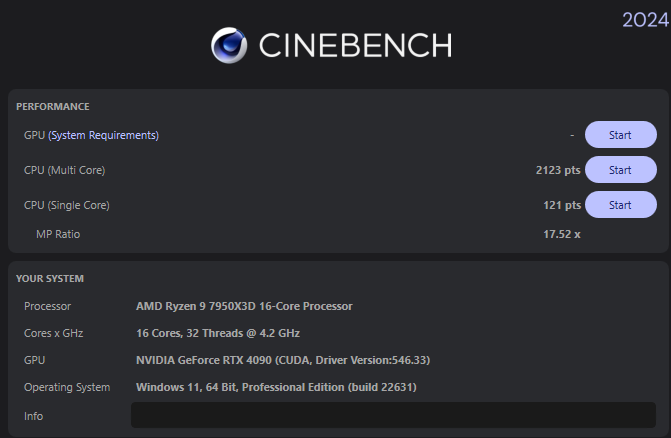The image size is (671, 438).
Task: Click the 16 Cores, 32 Threads value
Action: tap(217, 333)
